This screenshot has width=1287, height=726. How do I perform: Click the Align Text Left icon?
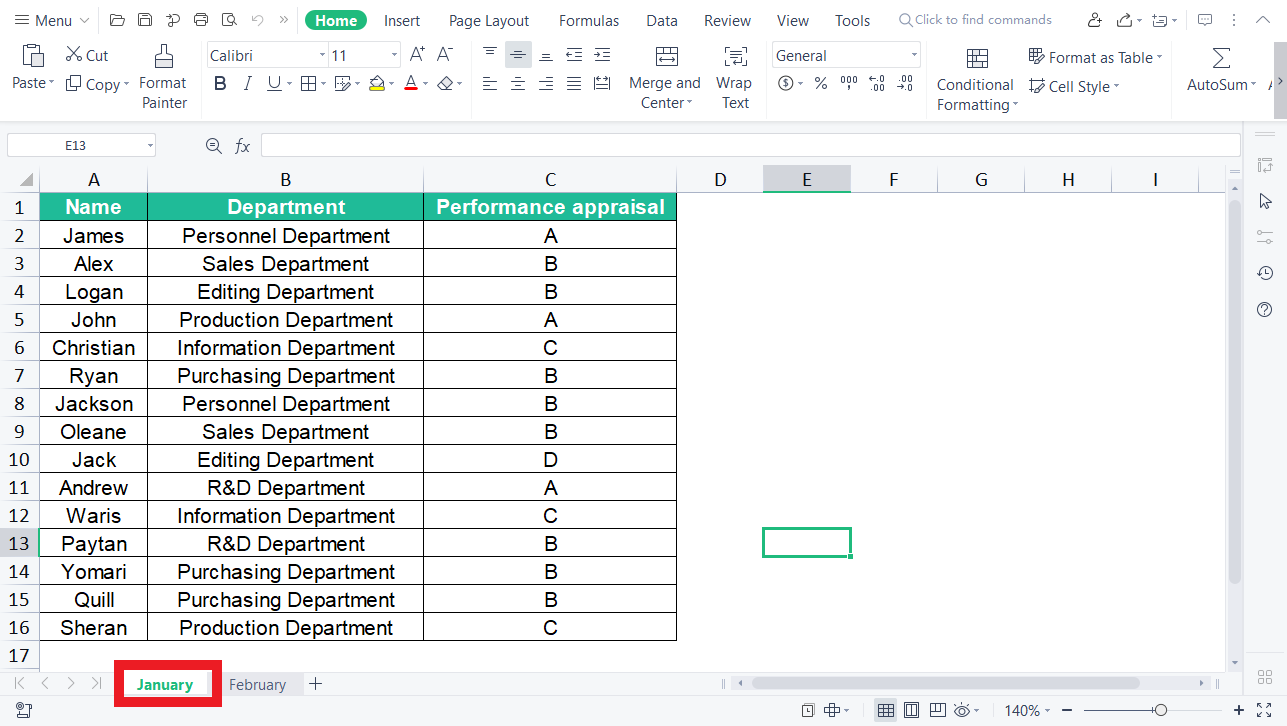coord(490,84)
